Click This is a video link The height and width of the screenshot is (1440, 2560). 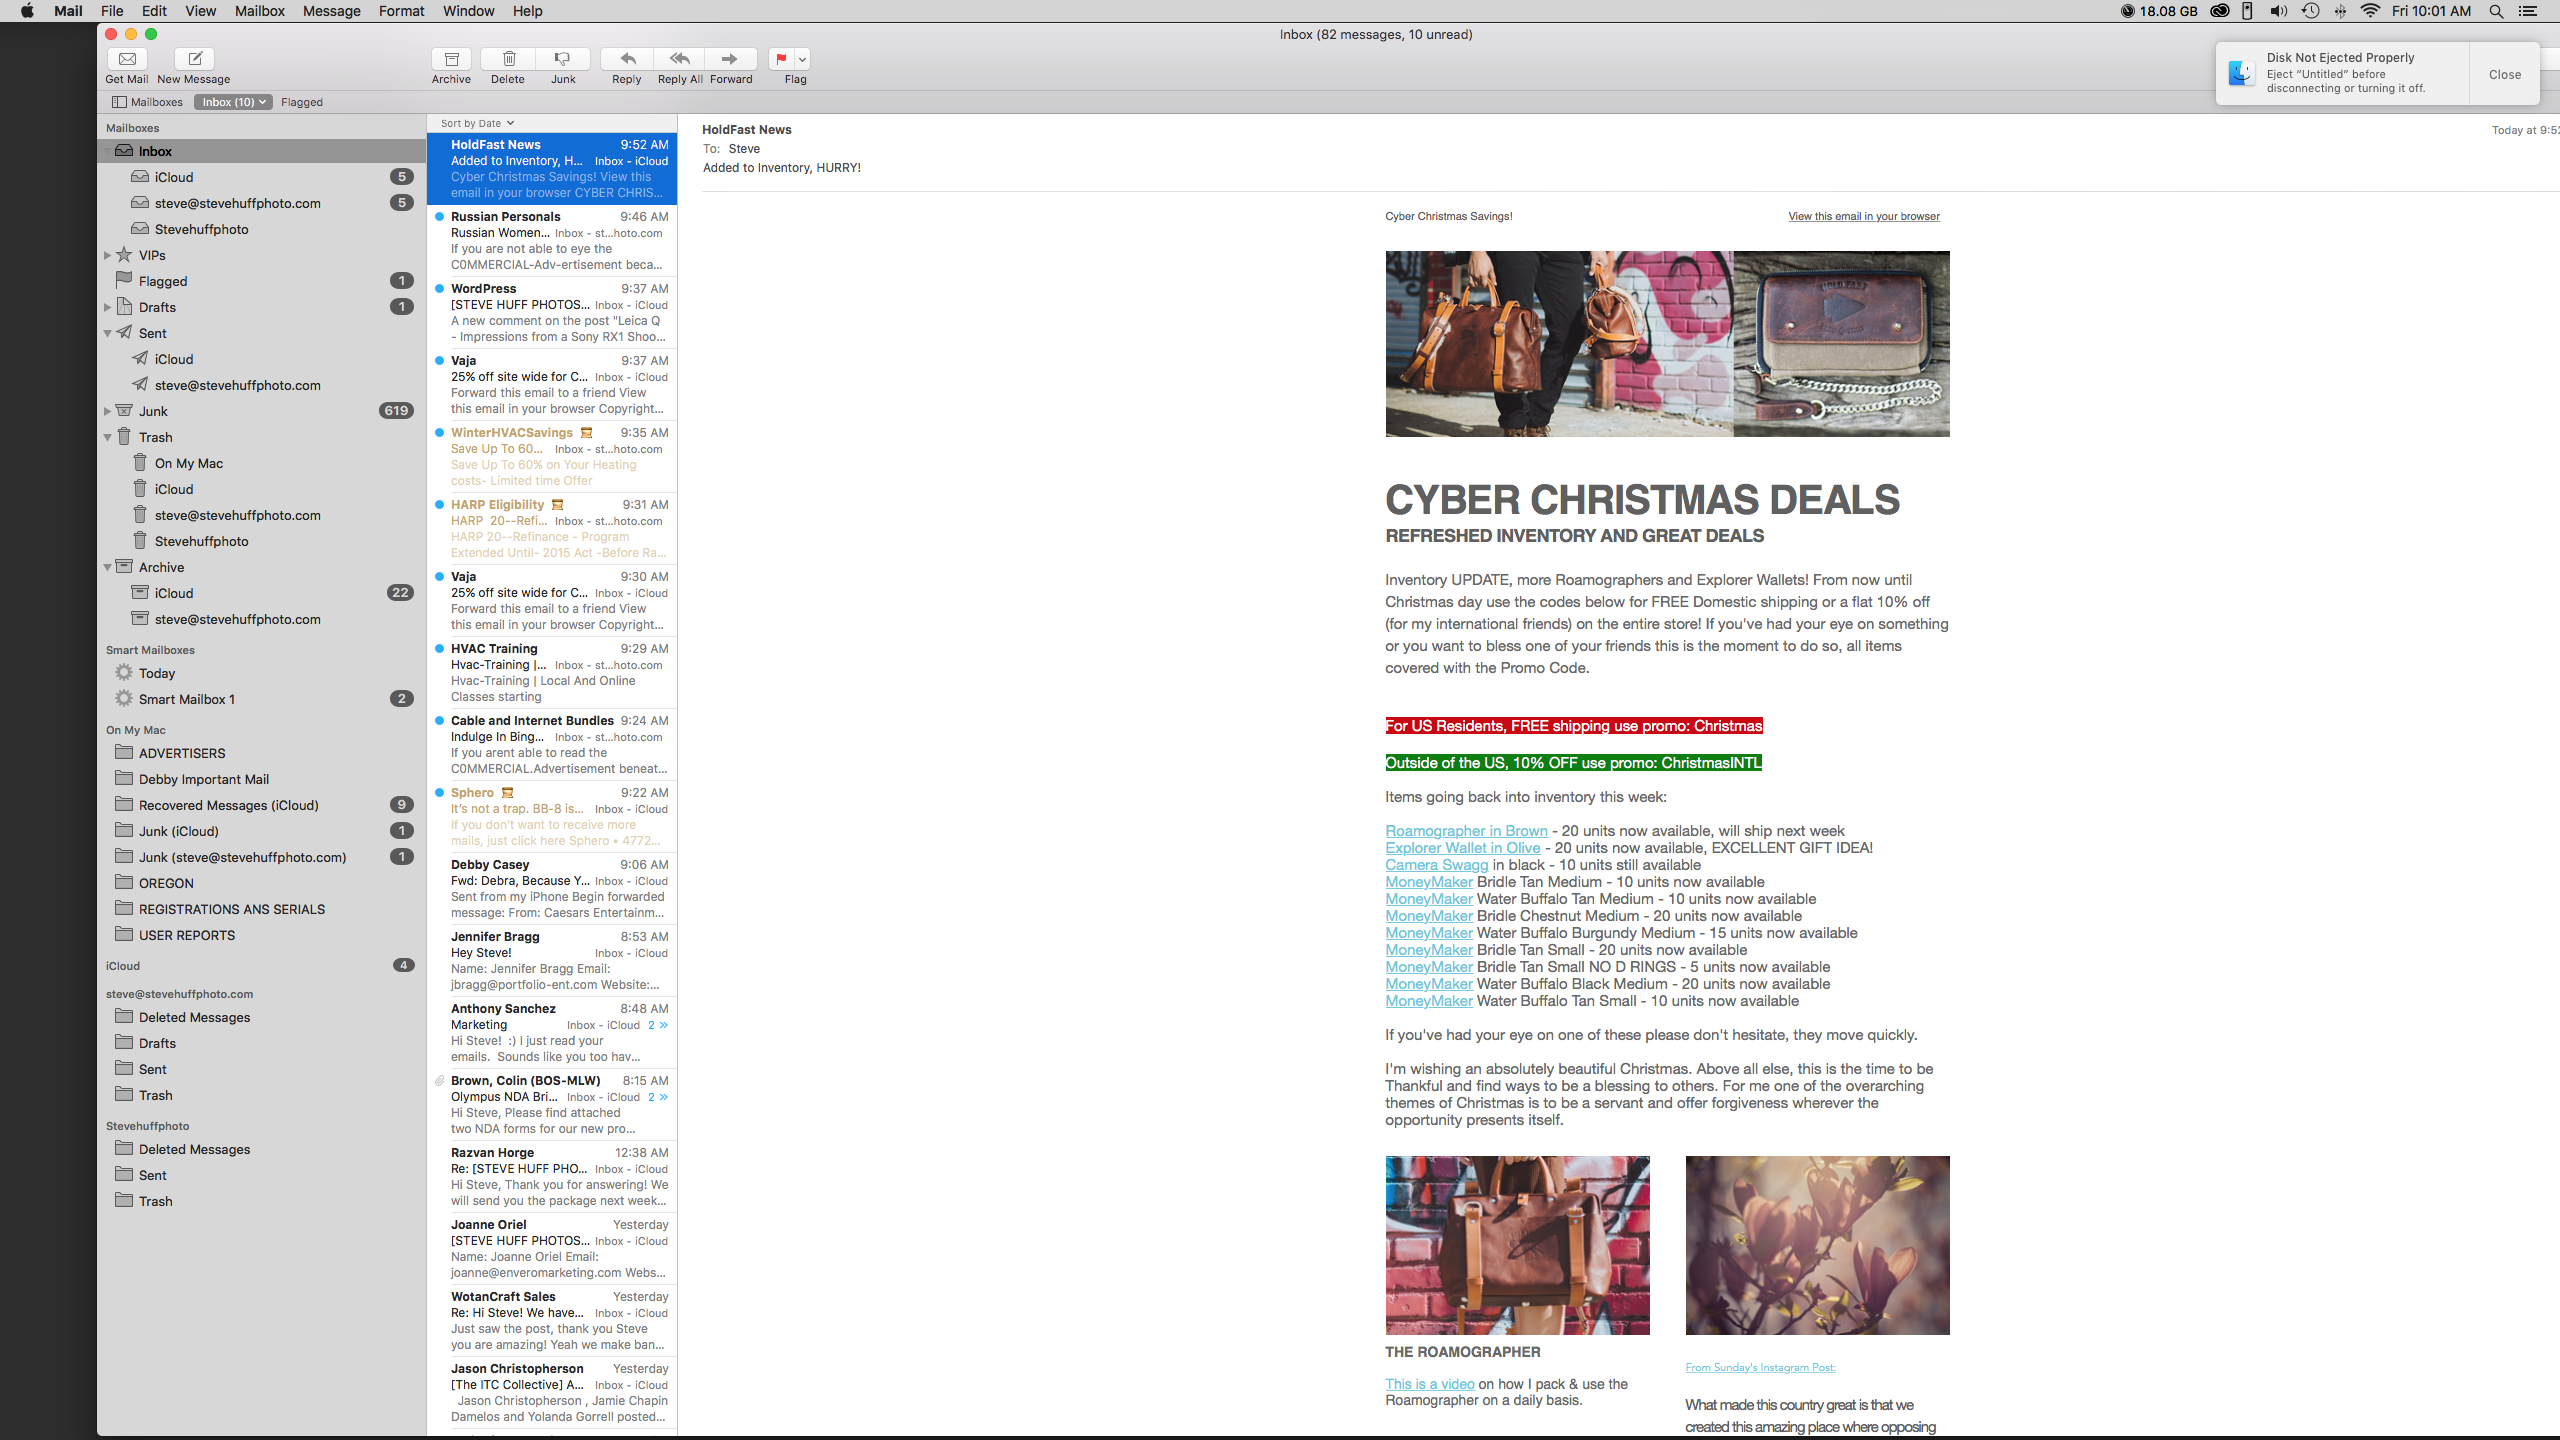[1430, 1384]
